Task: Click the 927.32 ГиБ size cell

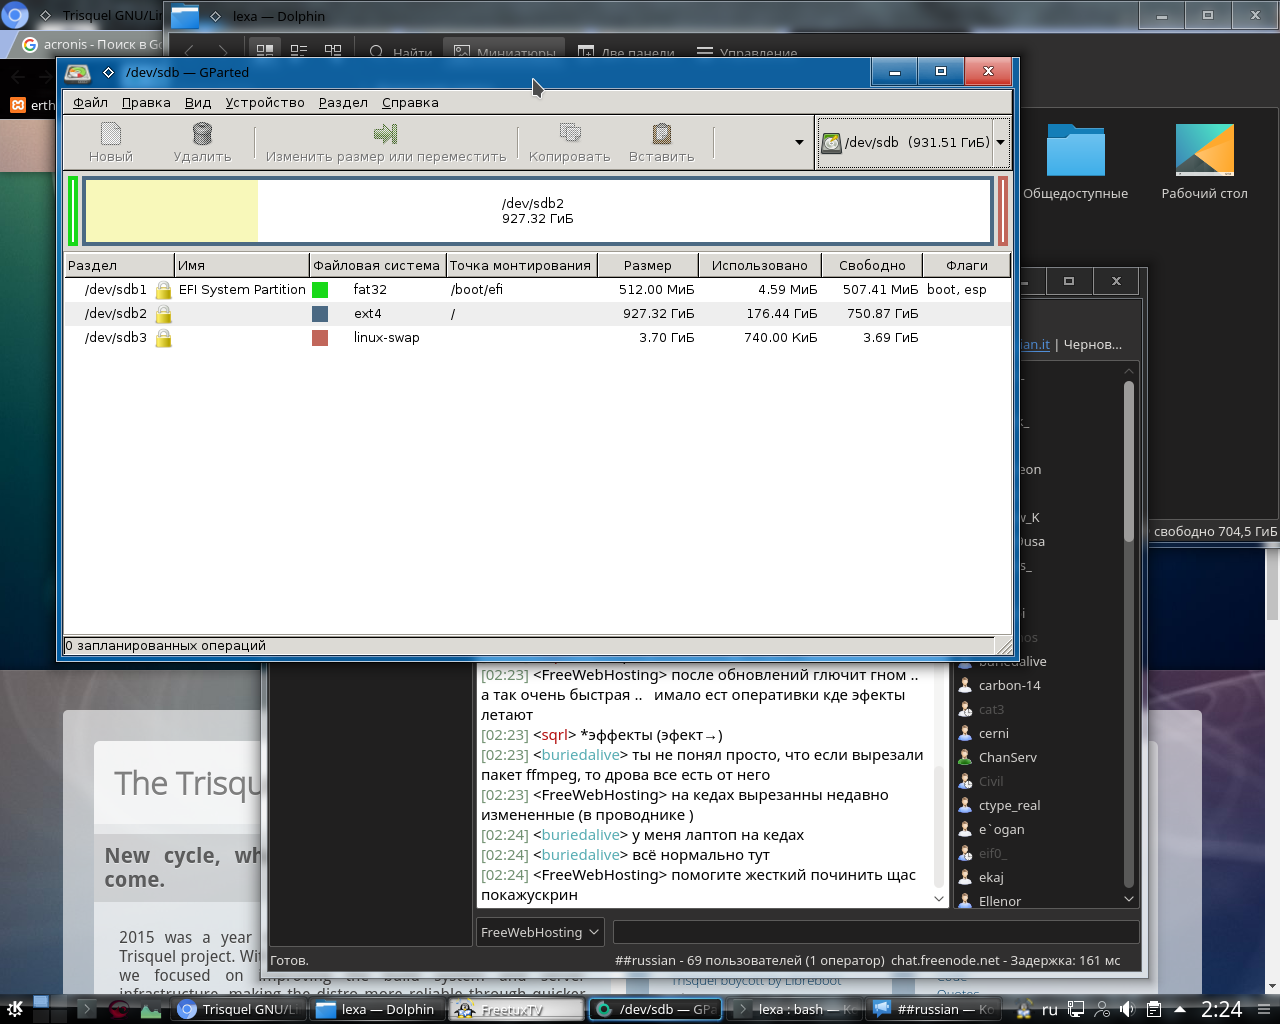Action: [x=658, y=313]
